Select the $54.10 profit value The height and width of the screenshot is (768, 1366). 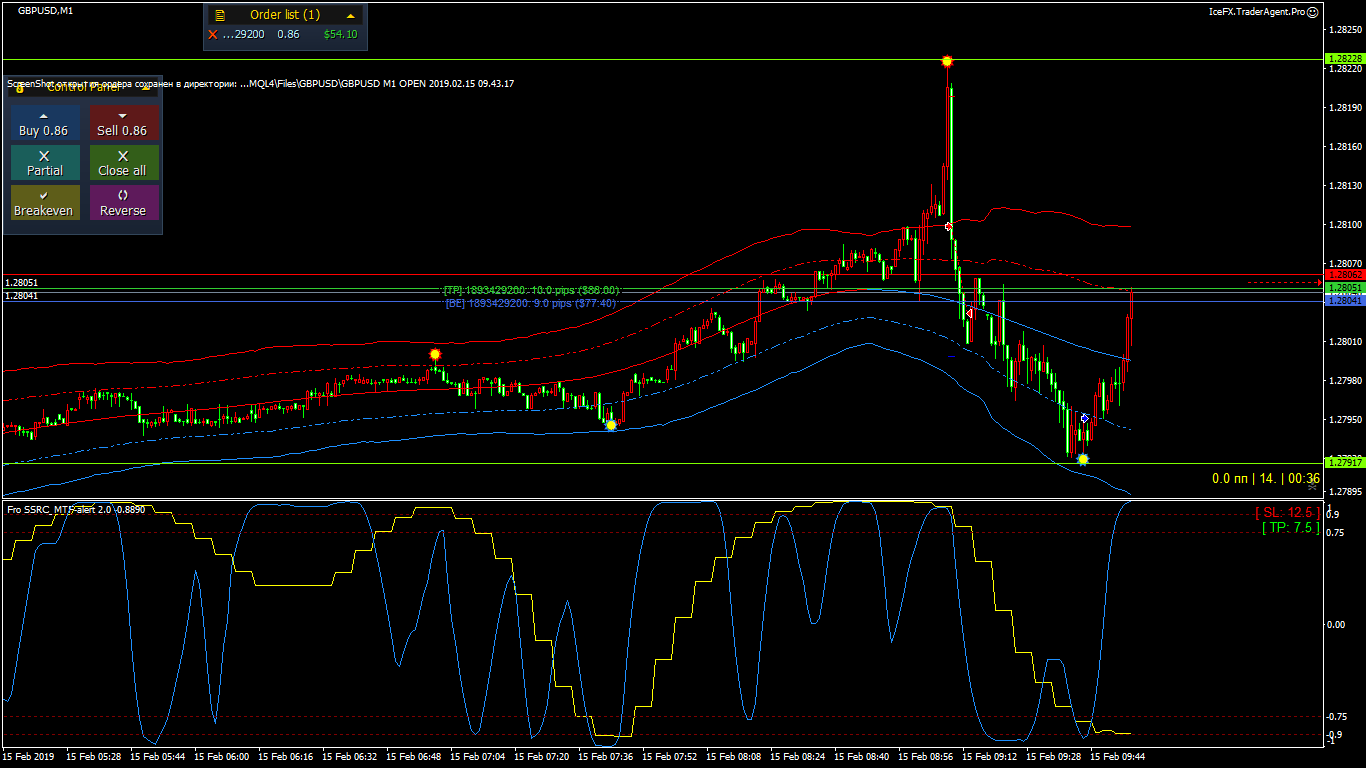coord(340,34)
